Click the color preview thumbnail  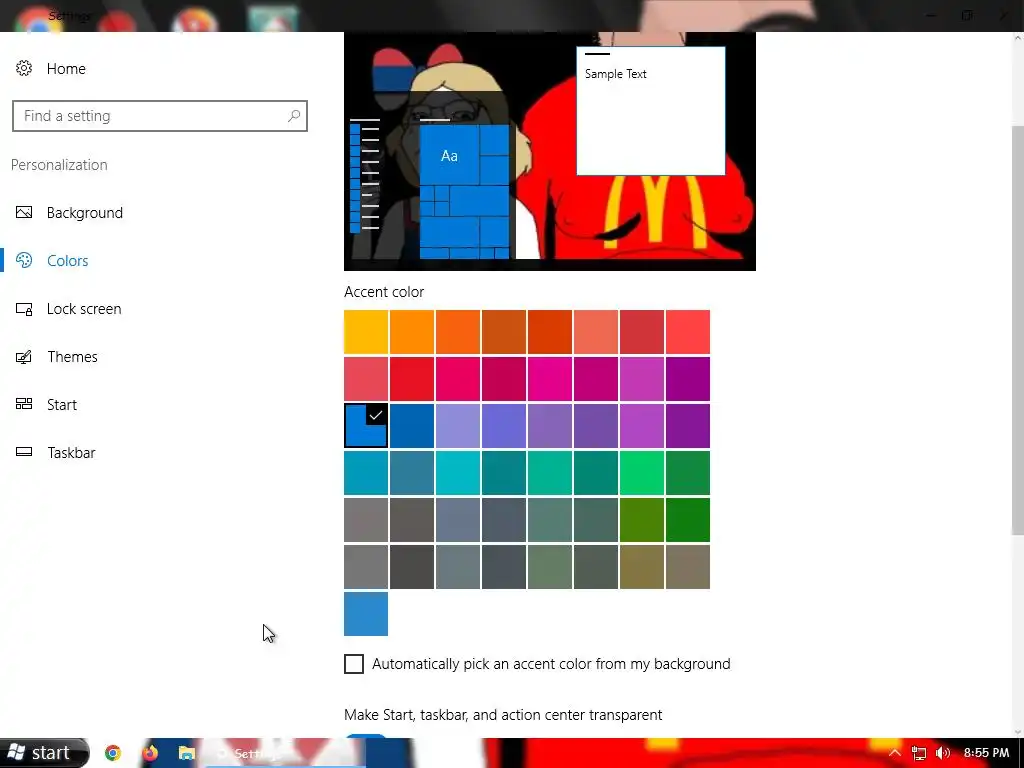pyautogui.click(x=550, y=152)
